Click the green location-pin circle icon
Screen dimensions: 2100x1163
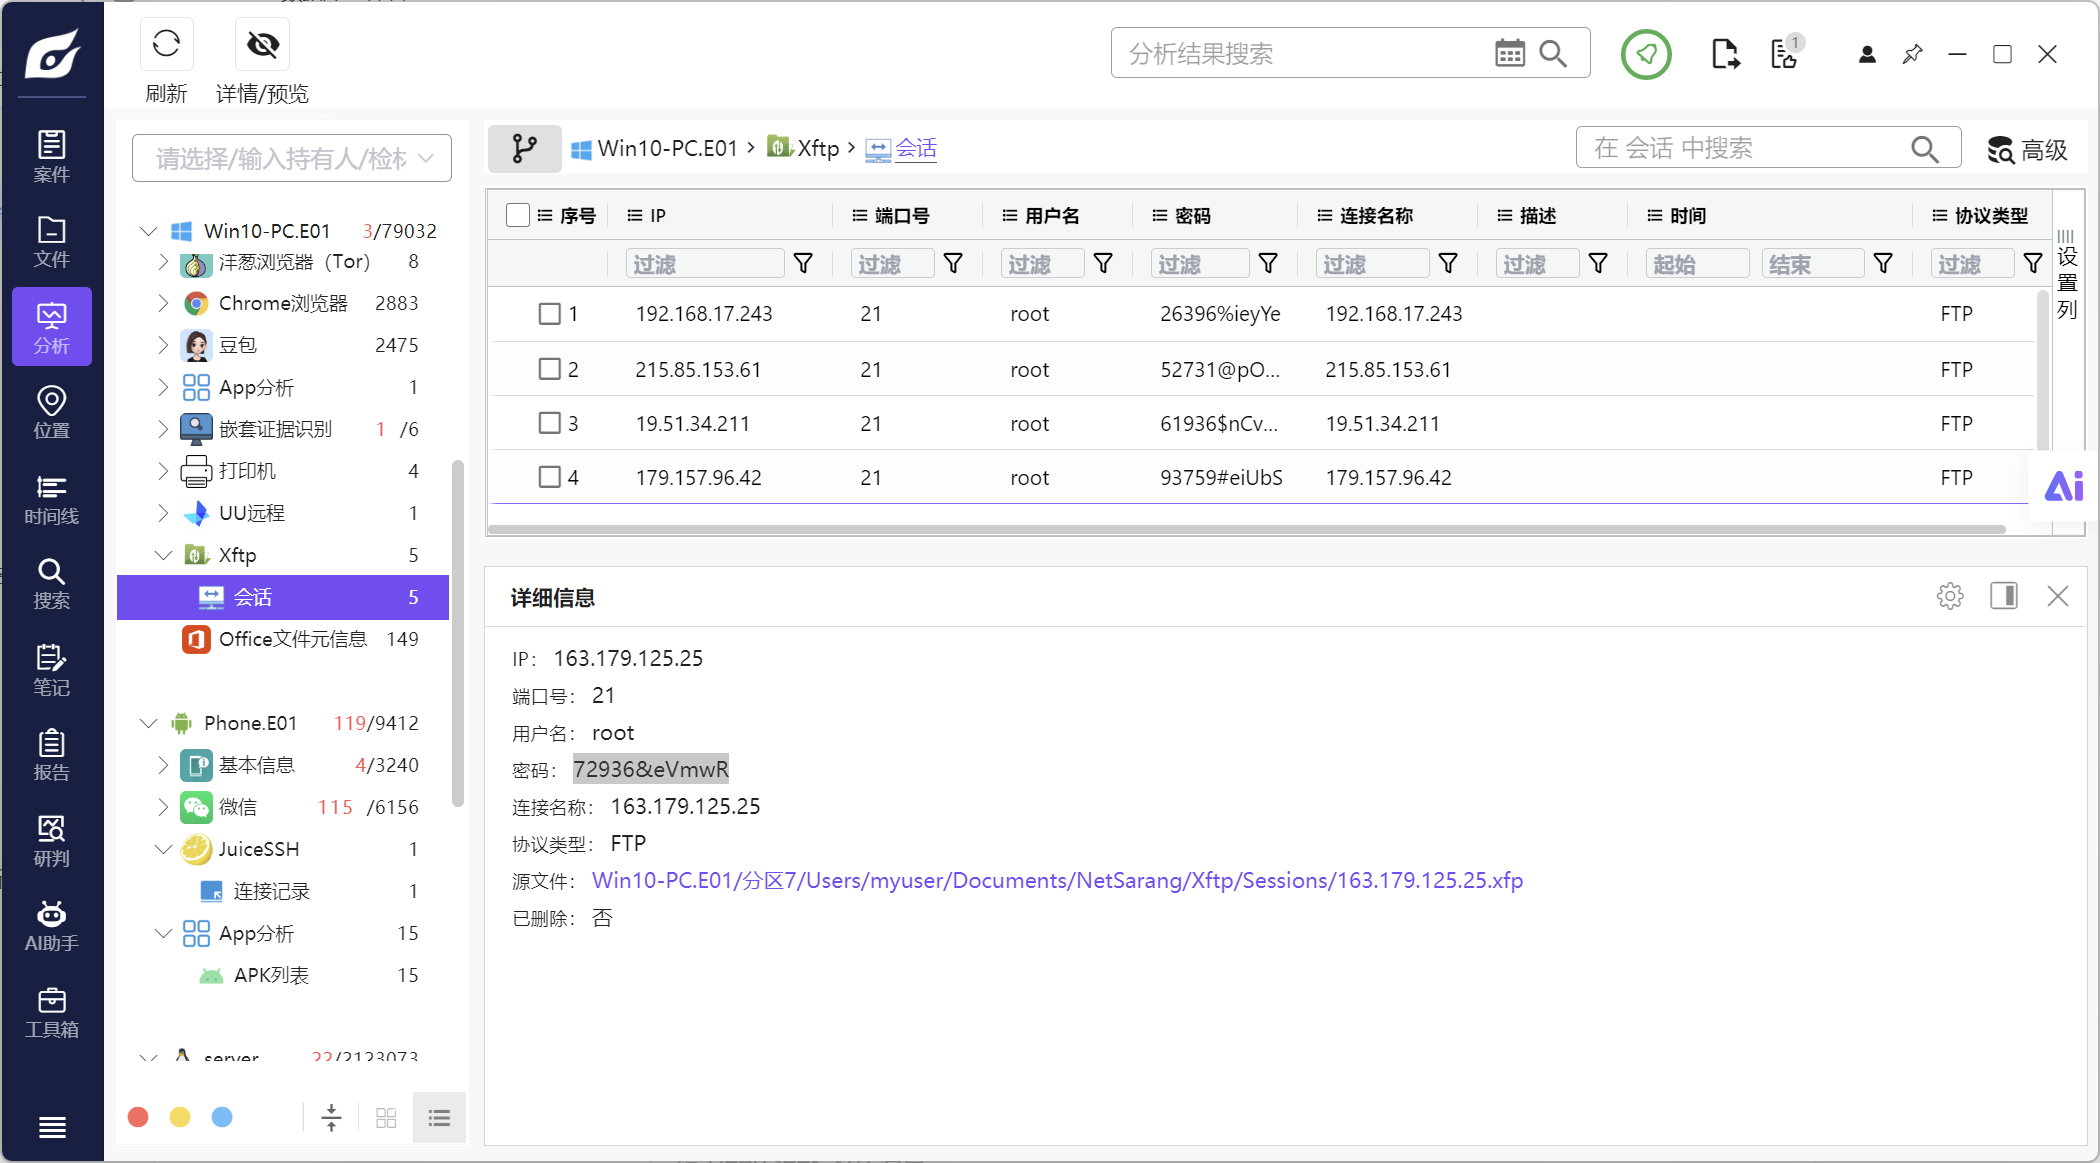pos(1646,54)
